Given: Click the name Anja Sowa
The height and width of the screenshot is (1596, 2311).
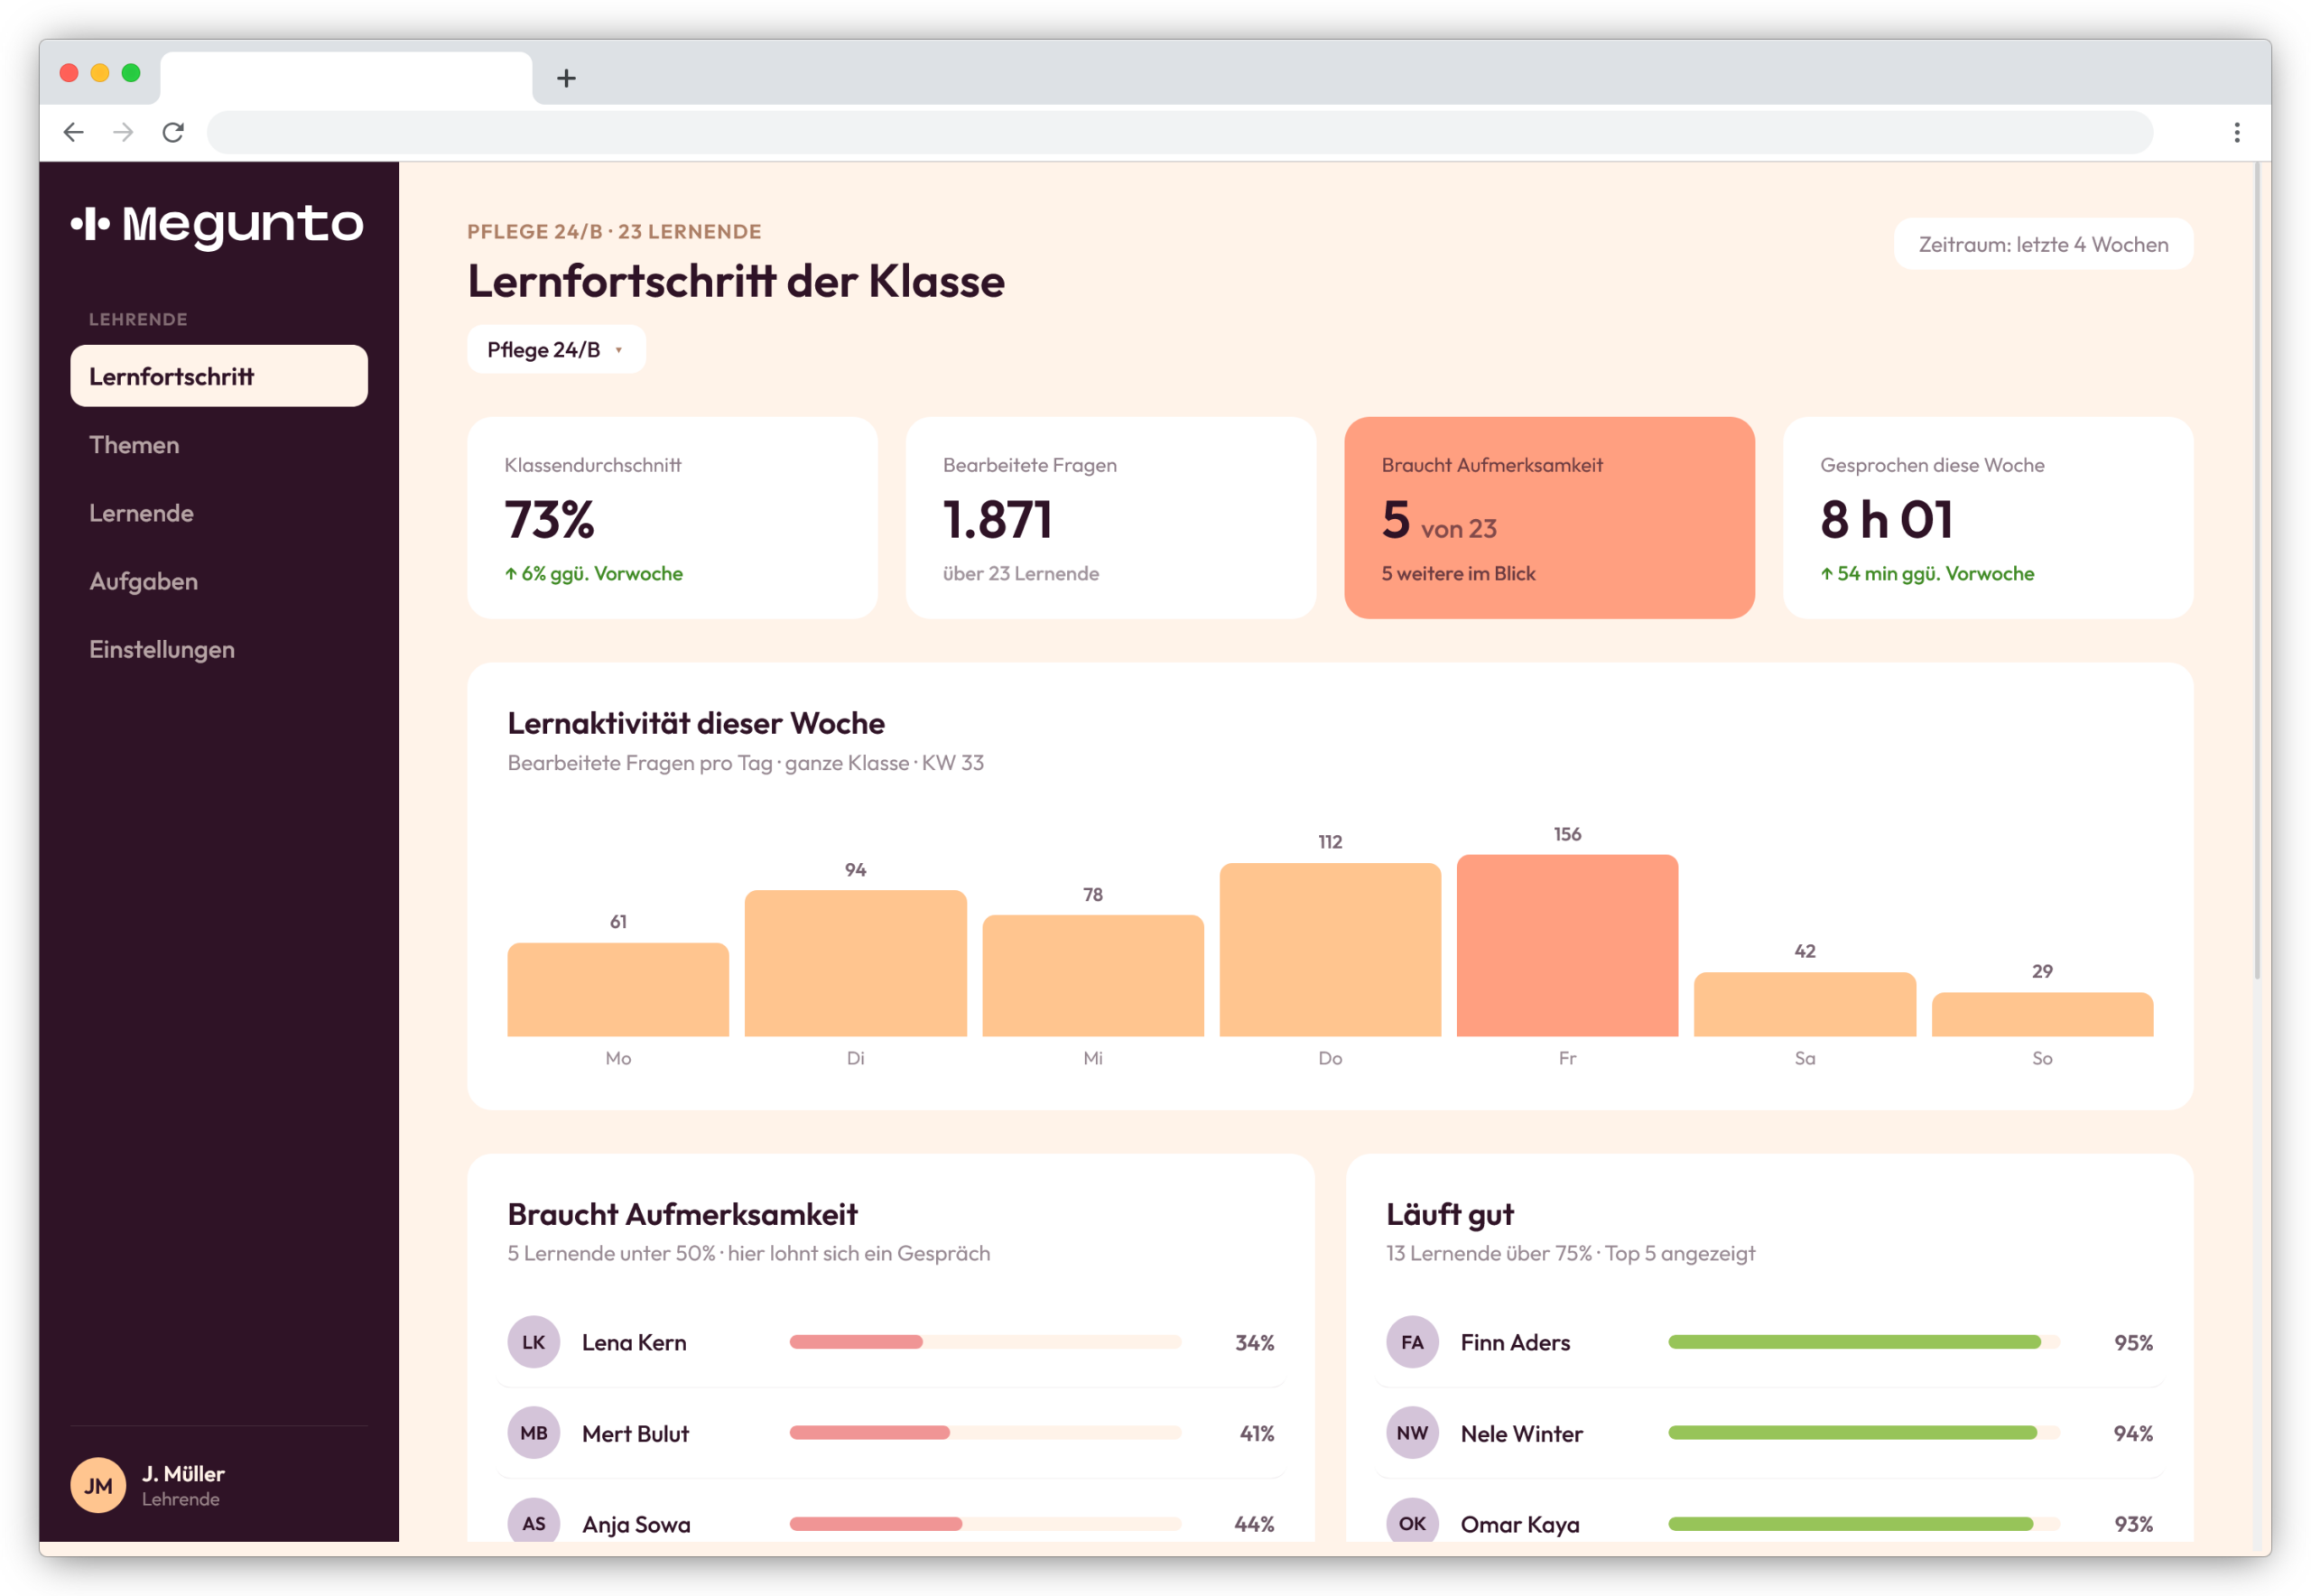Looking at the screenshot, I should click(x=636, y=1523).
